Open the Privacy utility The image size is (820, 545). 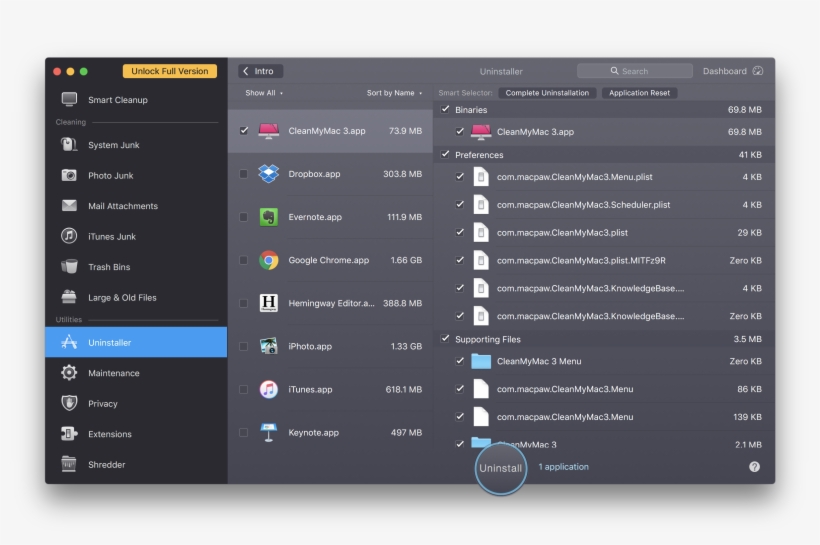coord(136,403)
